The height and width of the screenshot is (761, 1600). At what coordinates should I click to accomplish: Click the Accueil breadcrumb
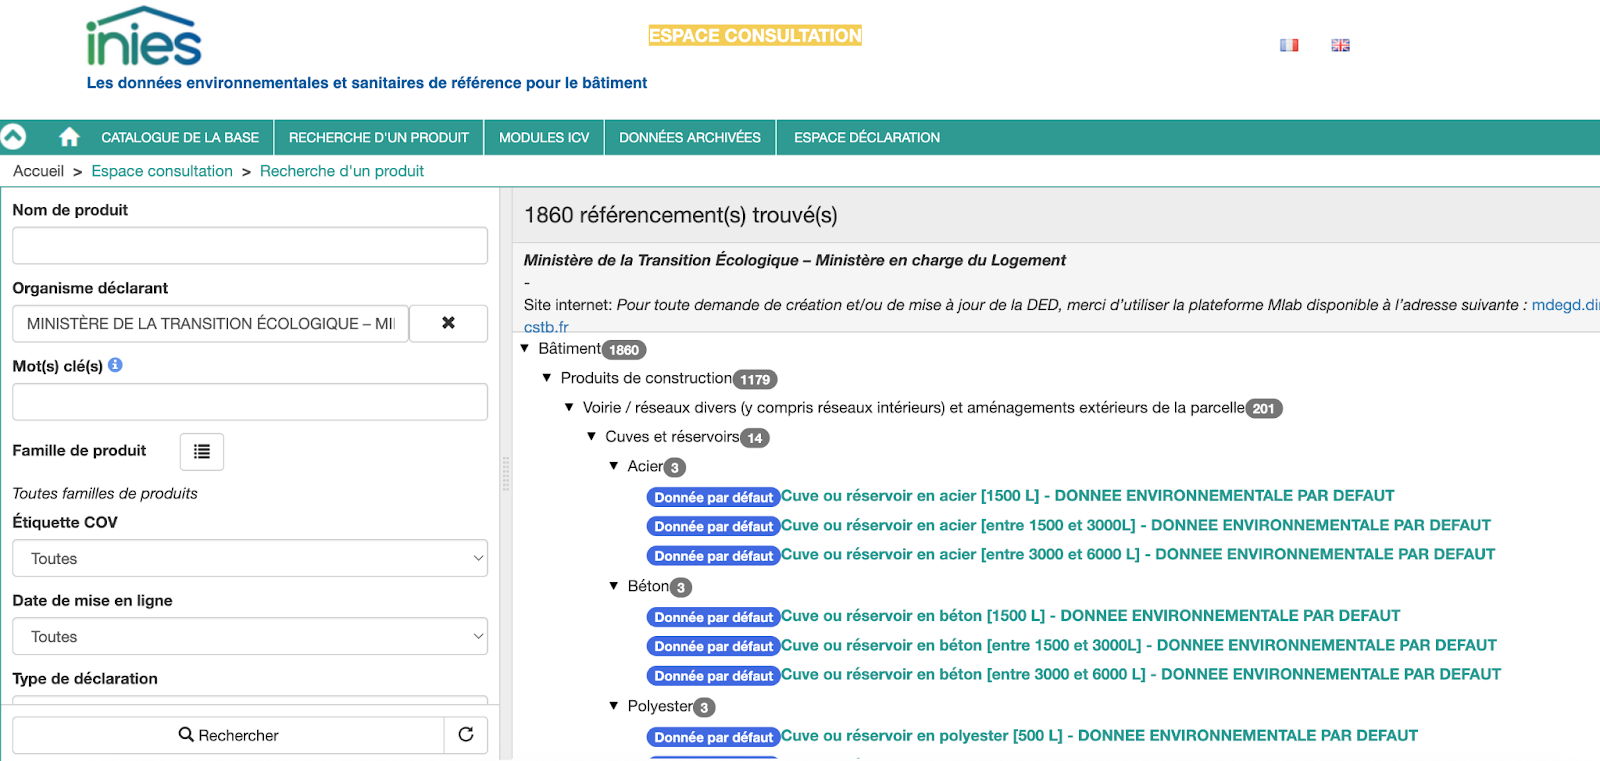pyautogui.click(x=38, y=171)
